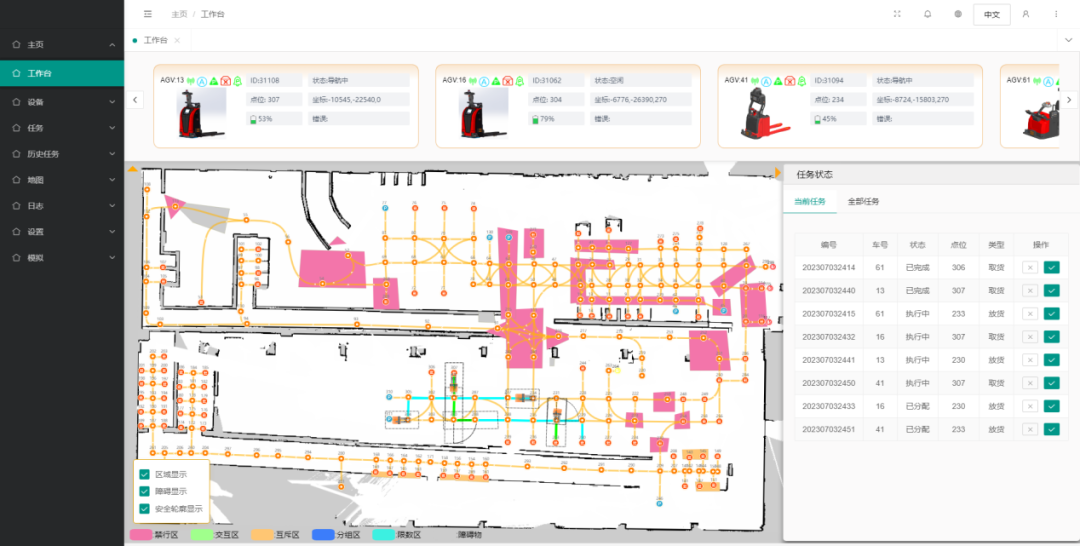1080x546 pixels.
Task: Confirm task 202307032414 with green check button
Action: [x=1051, y=266]
